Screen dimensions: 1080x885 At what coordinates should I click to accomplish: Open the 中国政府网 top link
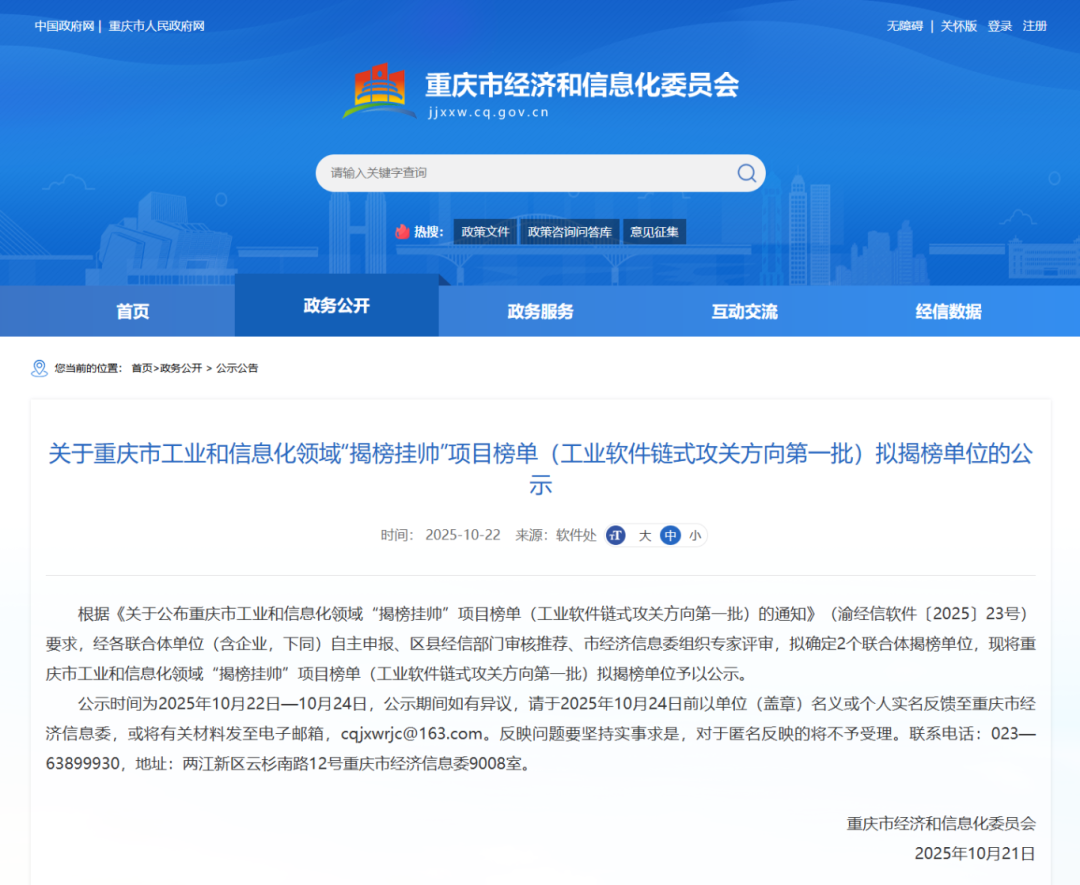point(64,26)
